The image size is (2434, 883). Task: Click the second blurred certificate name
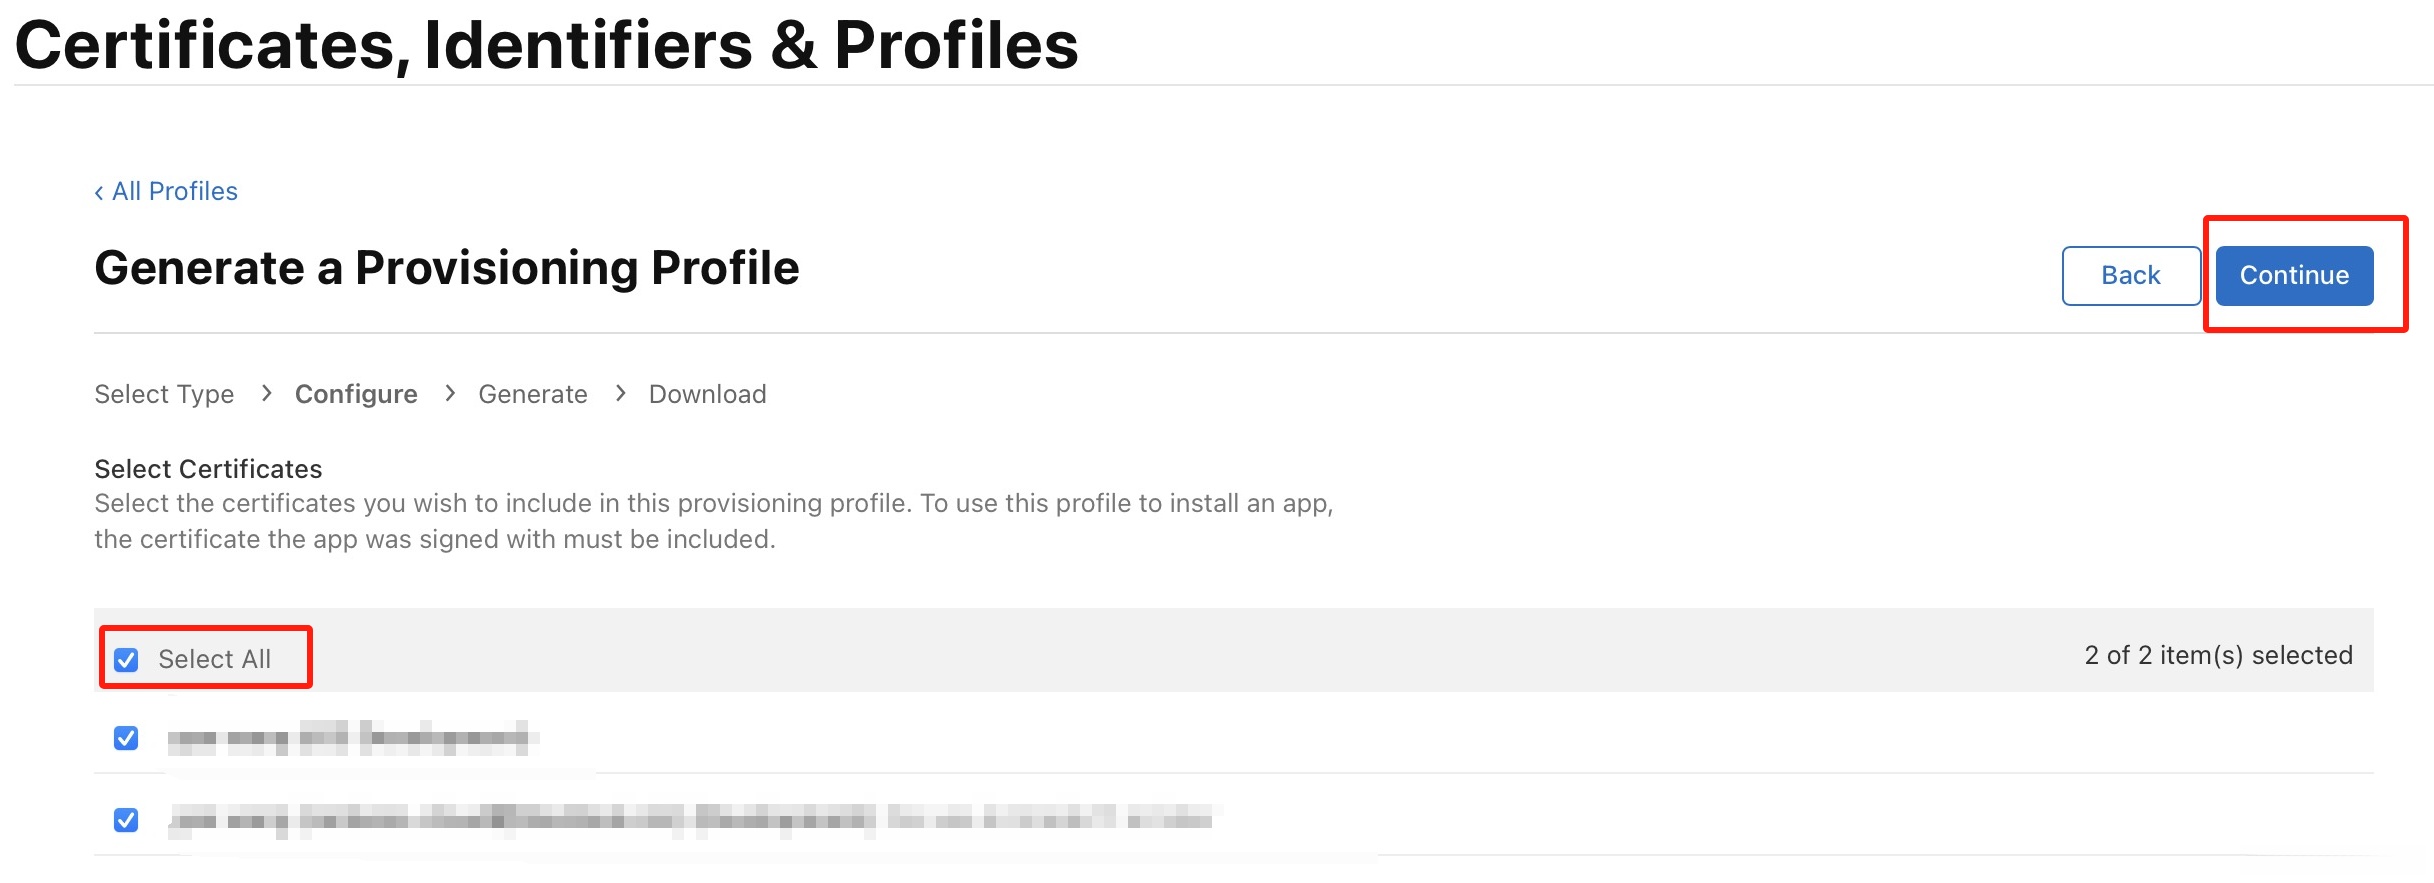point(690,820)
